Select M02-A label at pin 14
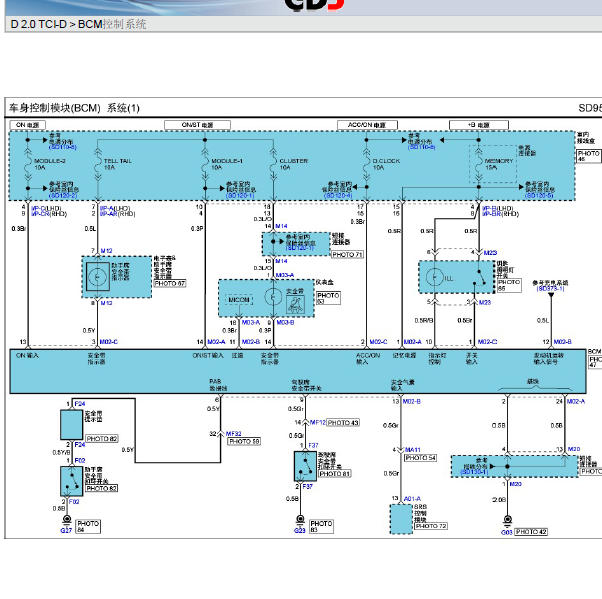 click(216, 342)
